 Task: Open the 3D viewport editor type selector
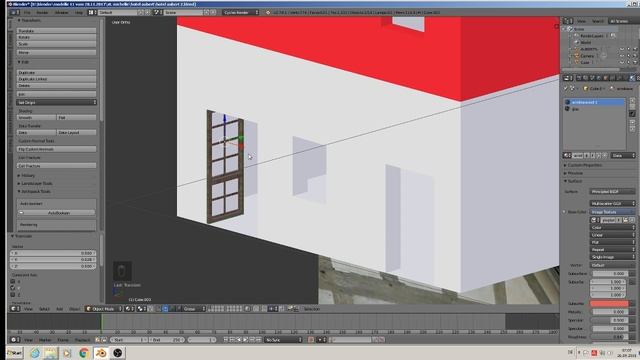point(15,309)
